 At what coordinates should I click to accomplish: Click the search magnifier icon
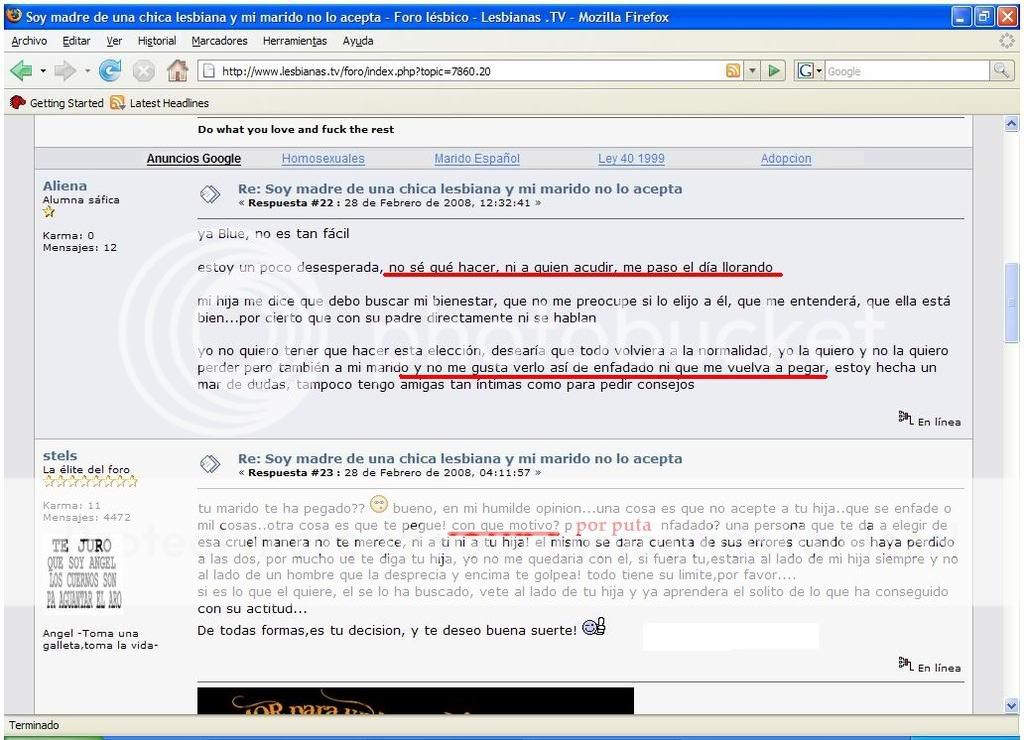(x=1000, y=71)
